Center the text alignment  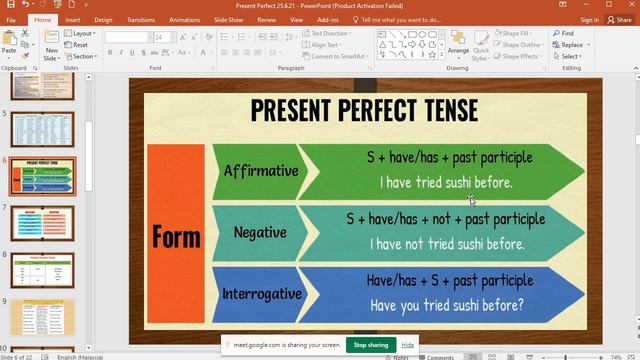(235, 52)
